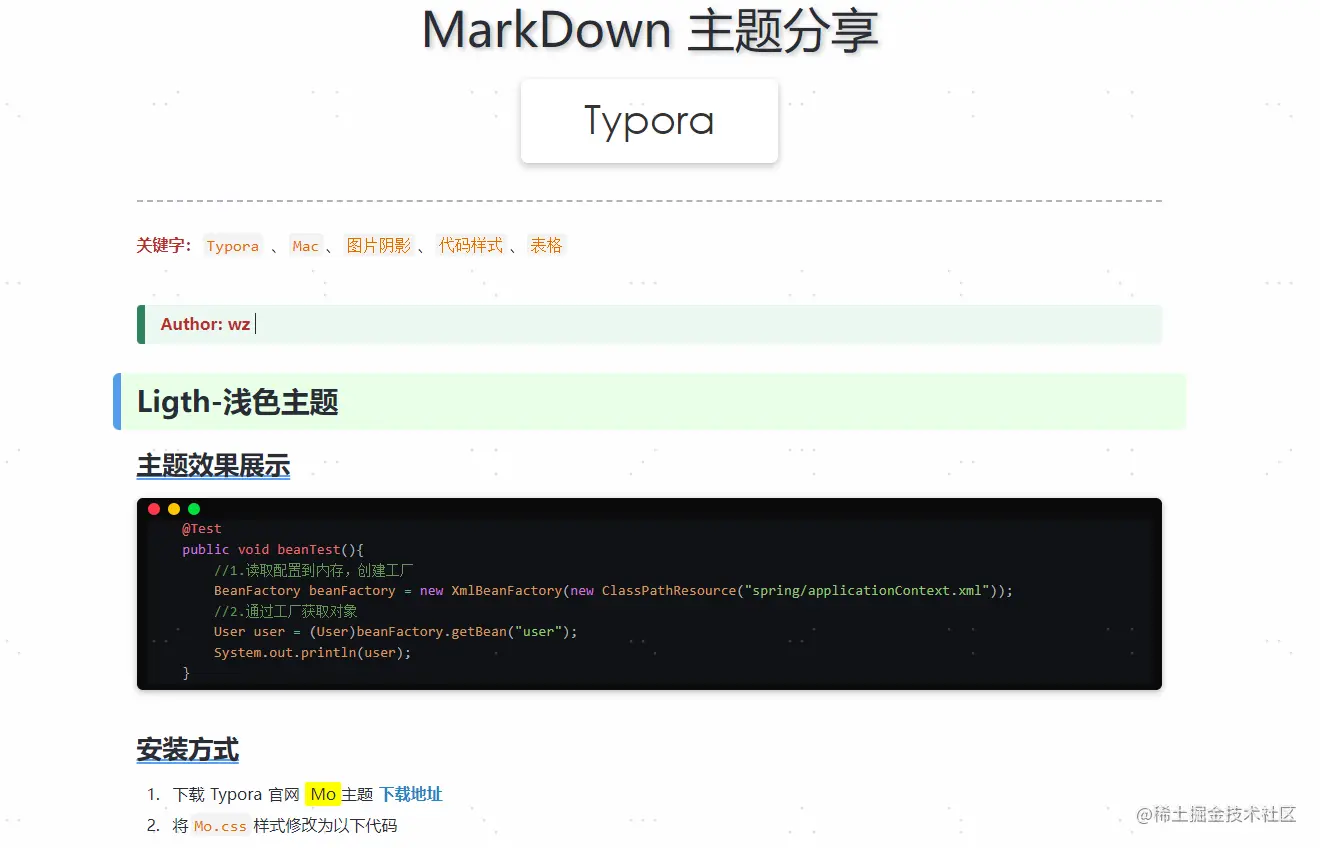Image resolution: width=1320 pixels, height=848 pixels.
Task: Click the Mo.css inline code
Action: pyautogui.click(x=220, y=826)
